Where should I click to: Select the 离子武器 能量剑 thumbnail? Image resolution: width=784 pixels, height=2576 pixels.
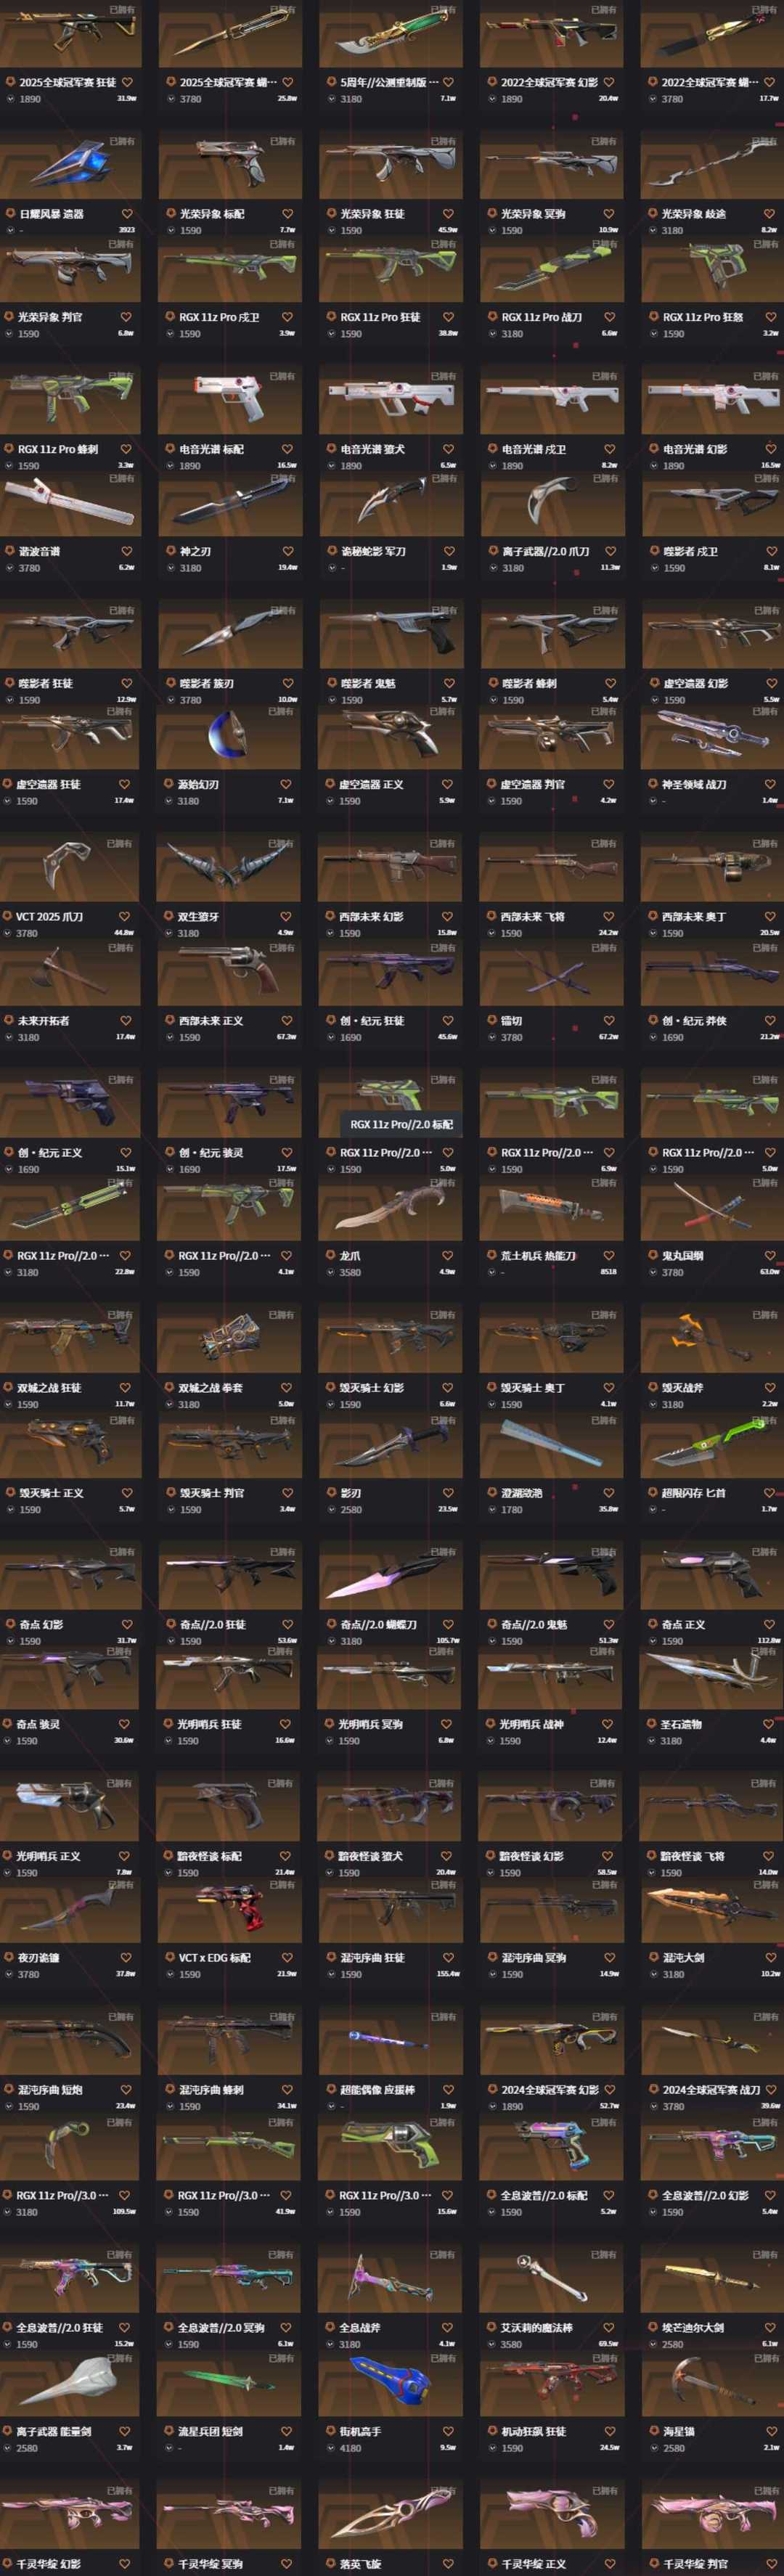70,2384
